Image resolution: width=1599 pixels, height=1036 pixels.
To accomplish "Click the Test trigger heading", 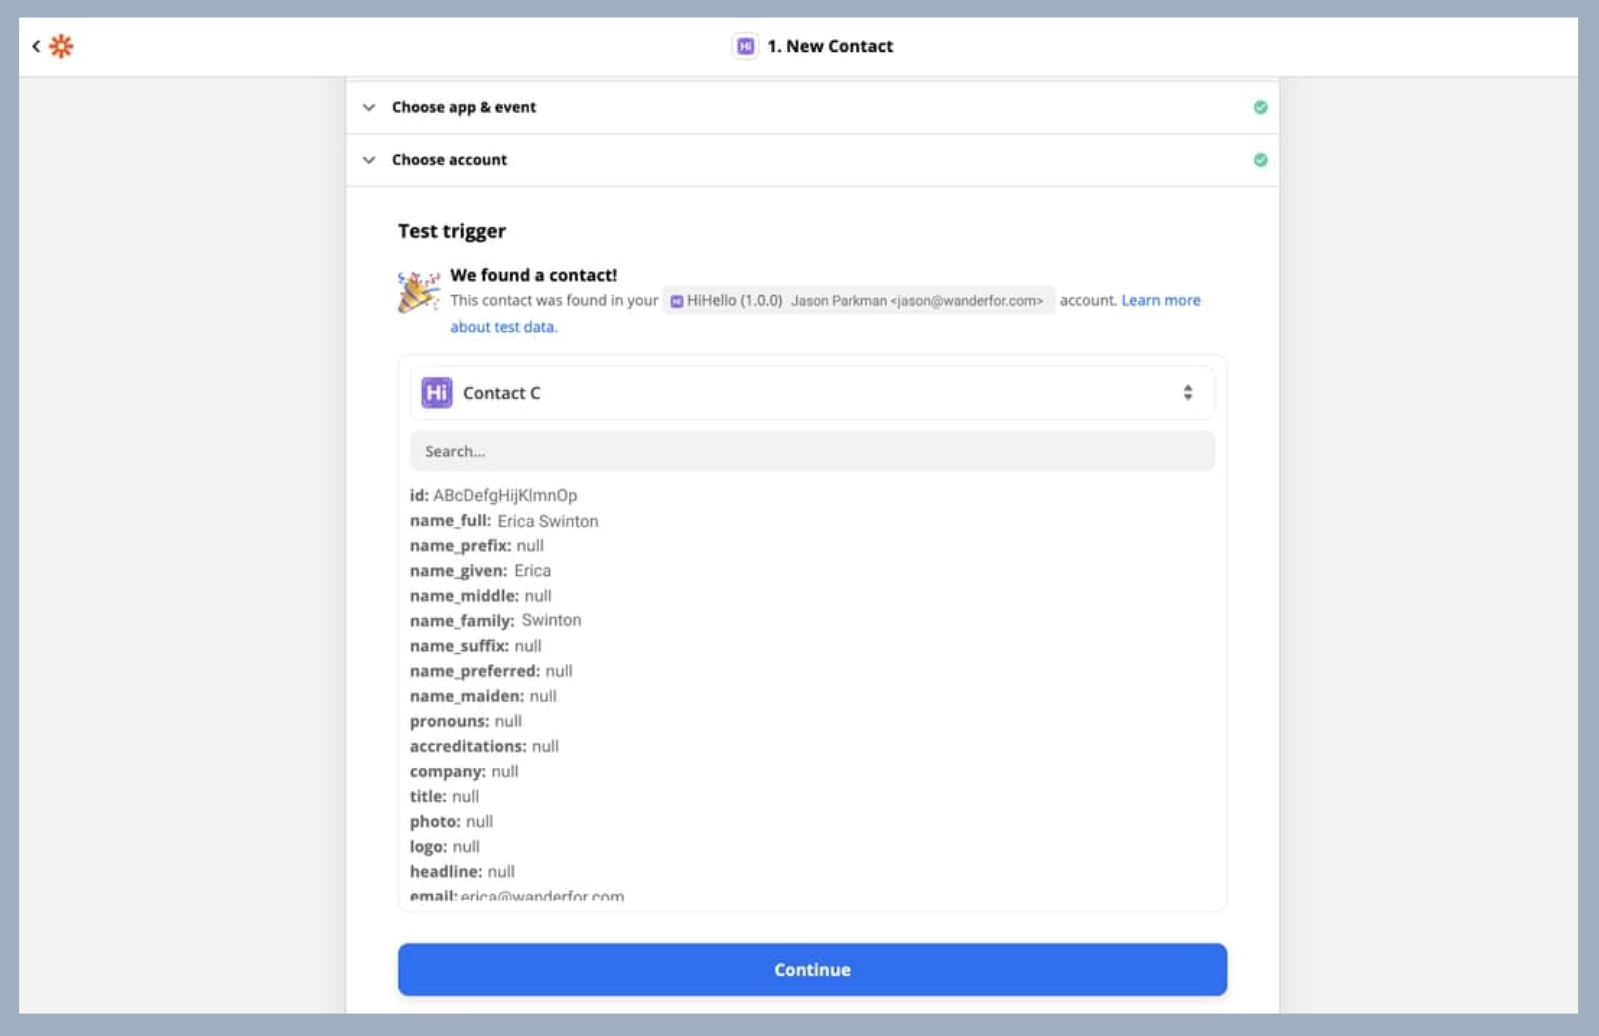I will pyautogui.click(x=452, y=231).
